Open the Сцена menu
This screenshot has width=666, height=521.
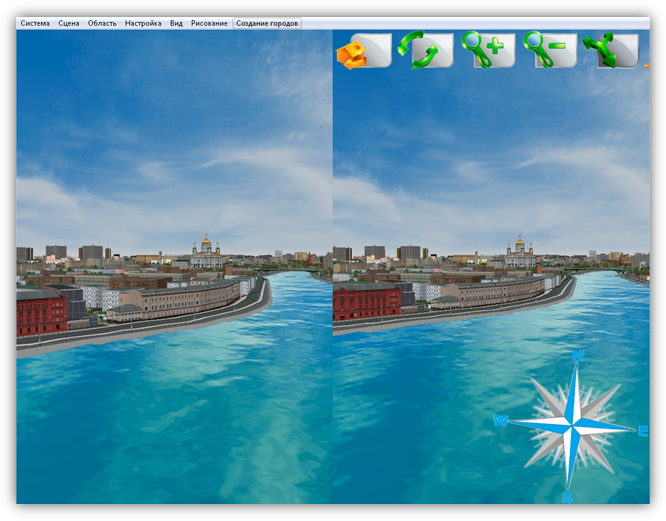tap(69, 23)
